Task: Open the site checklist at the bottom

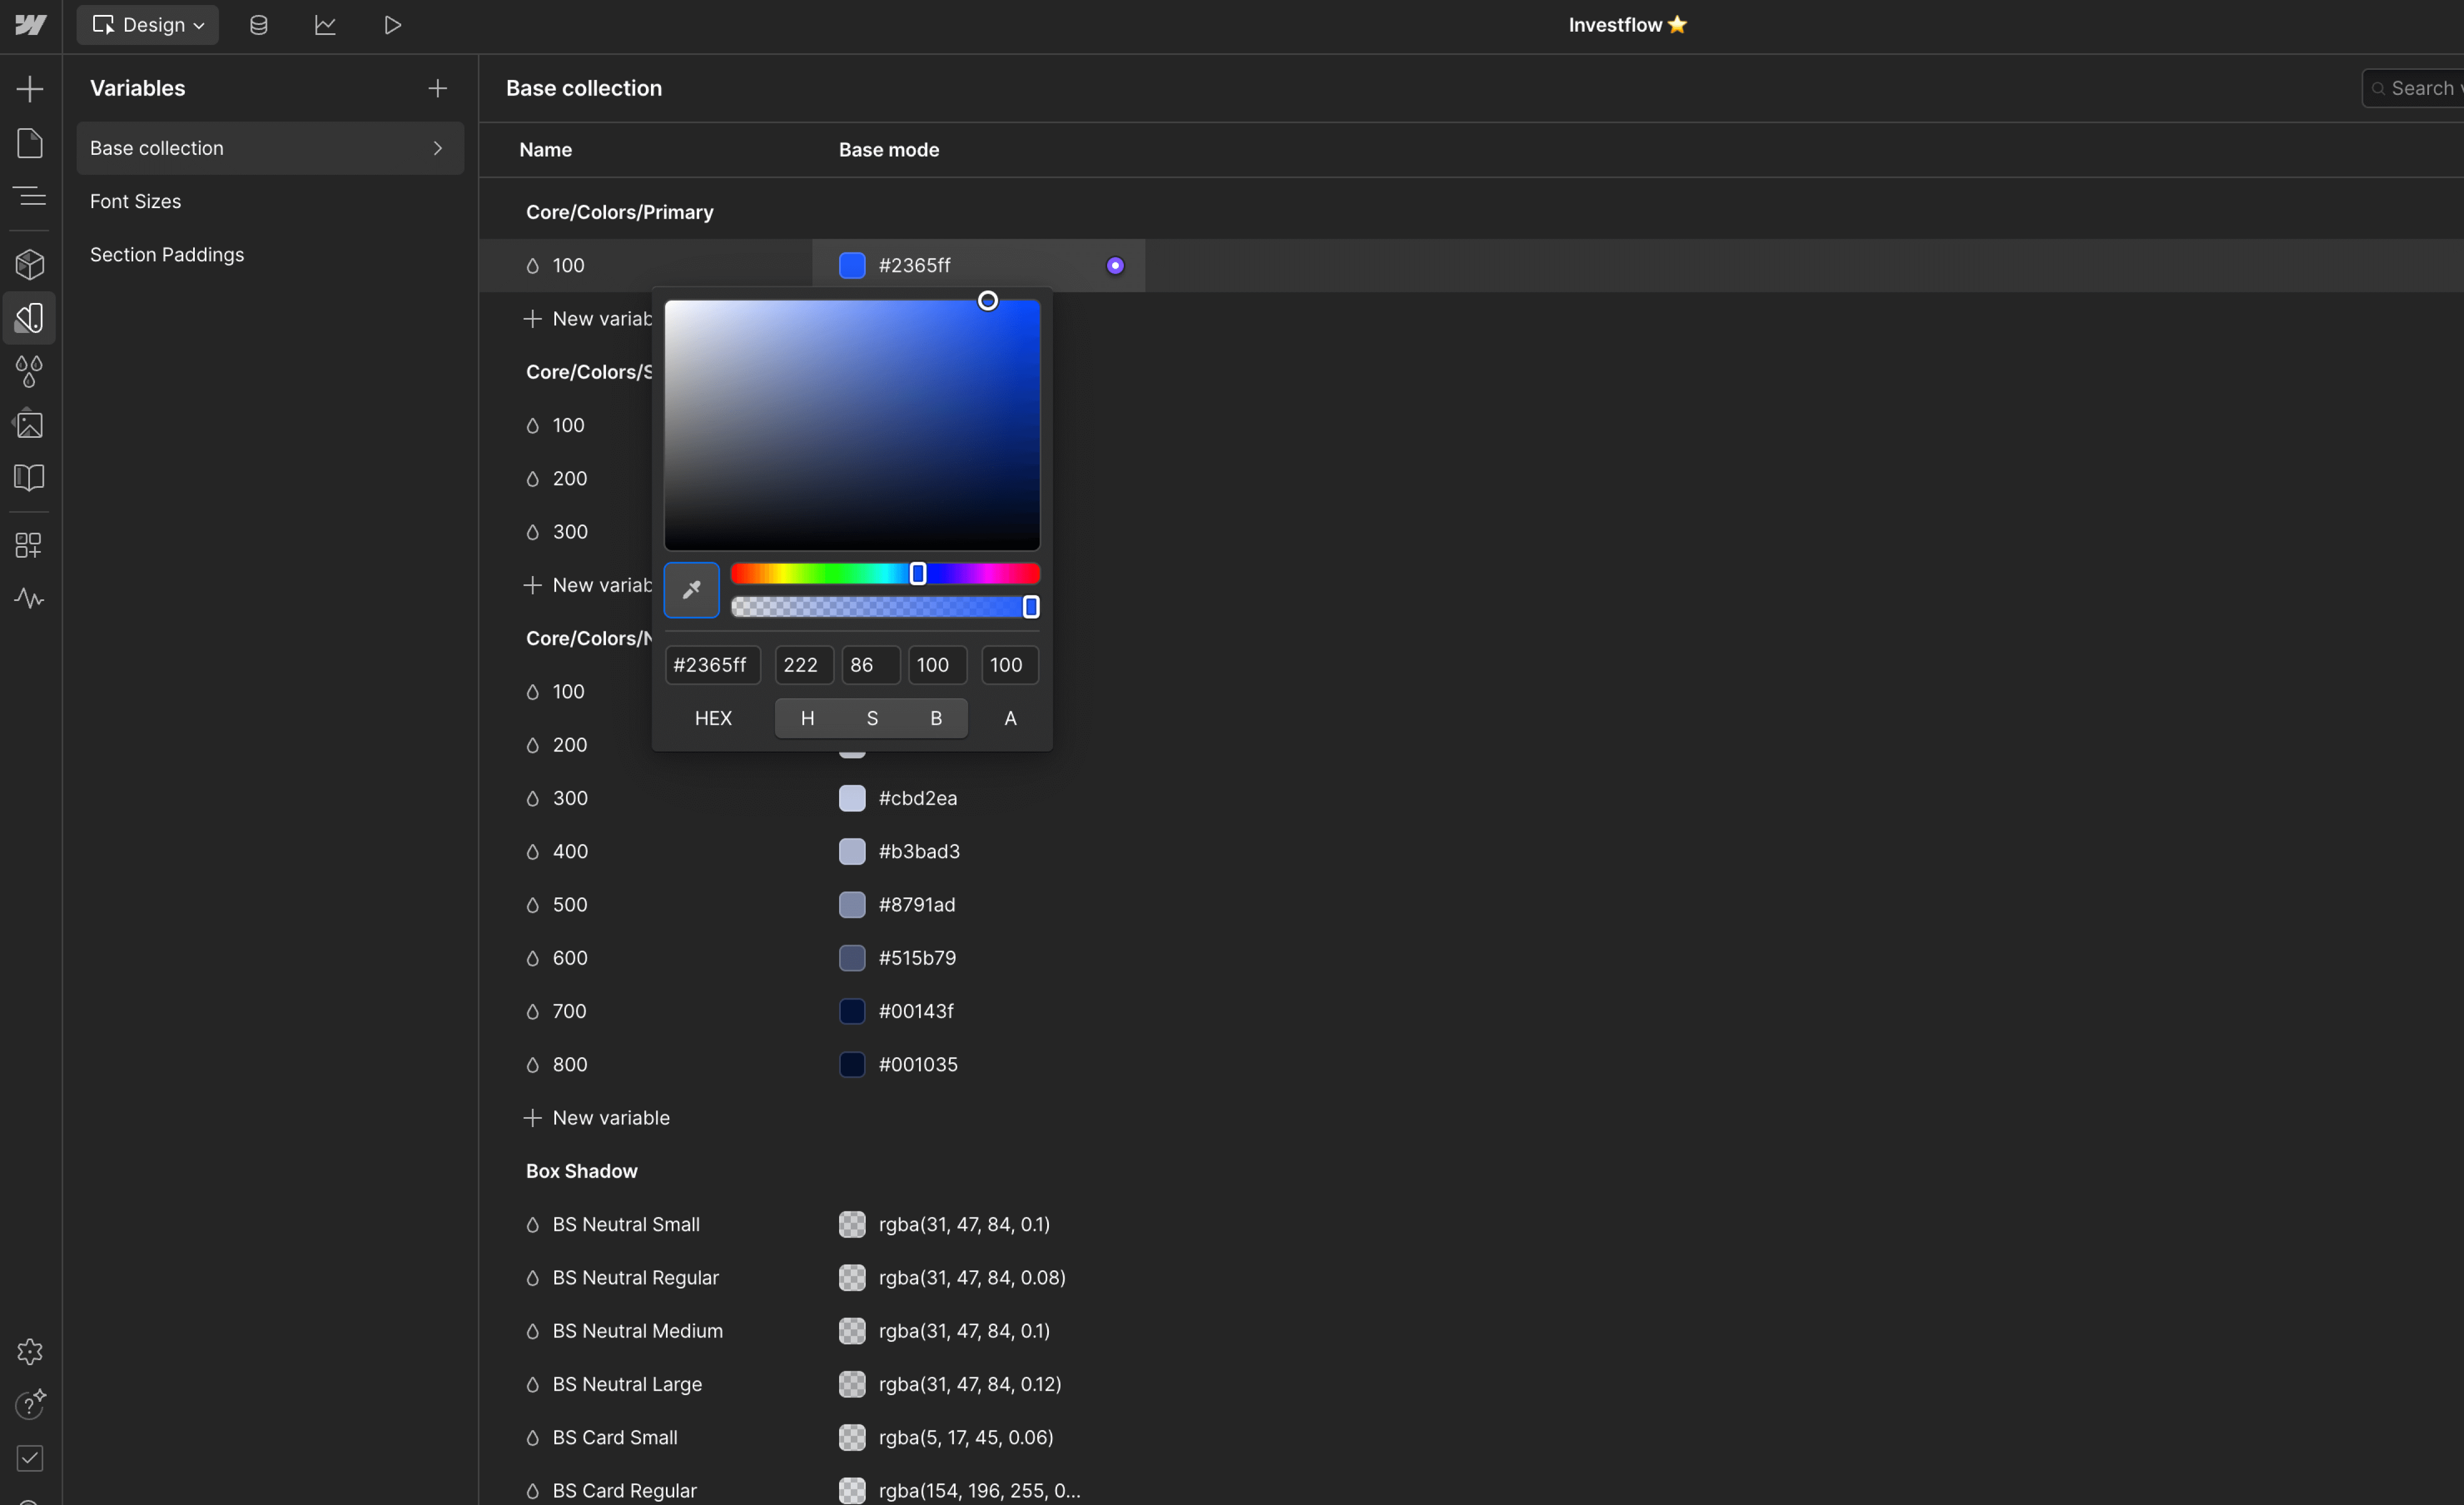Action: [29, 1458]
